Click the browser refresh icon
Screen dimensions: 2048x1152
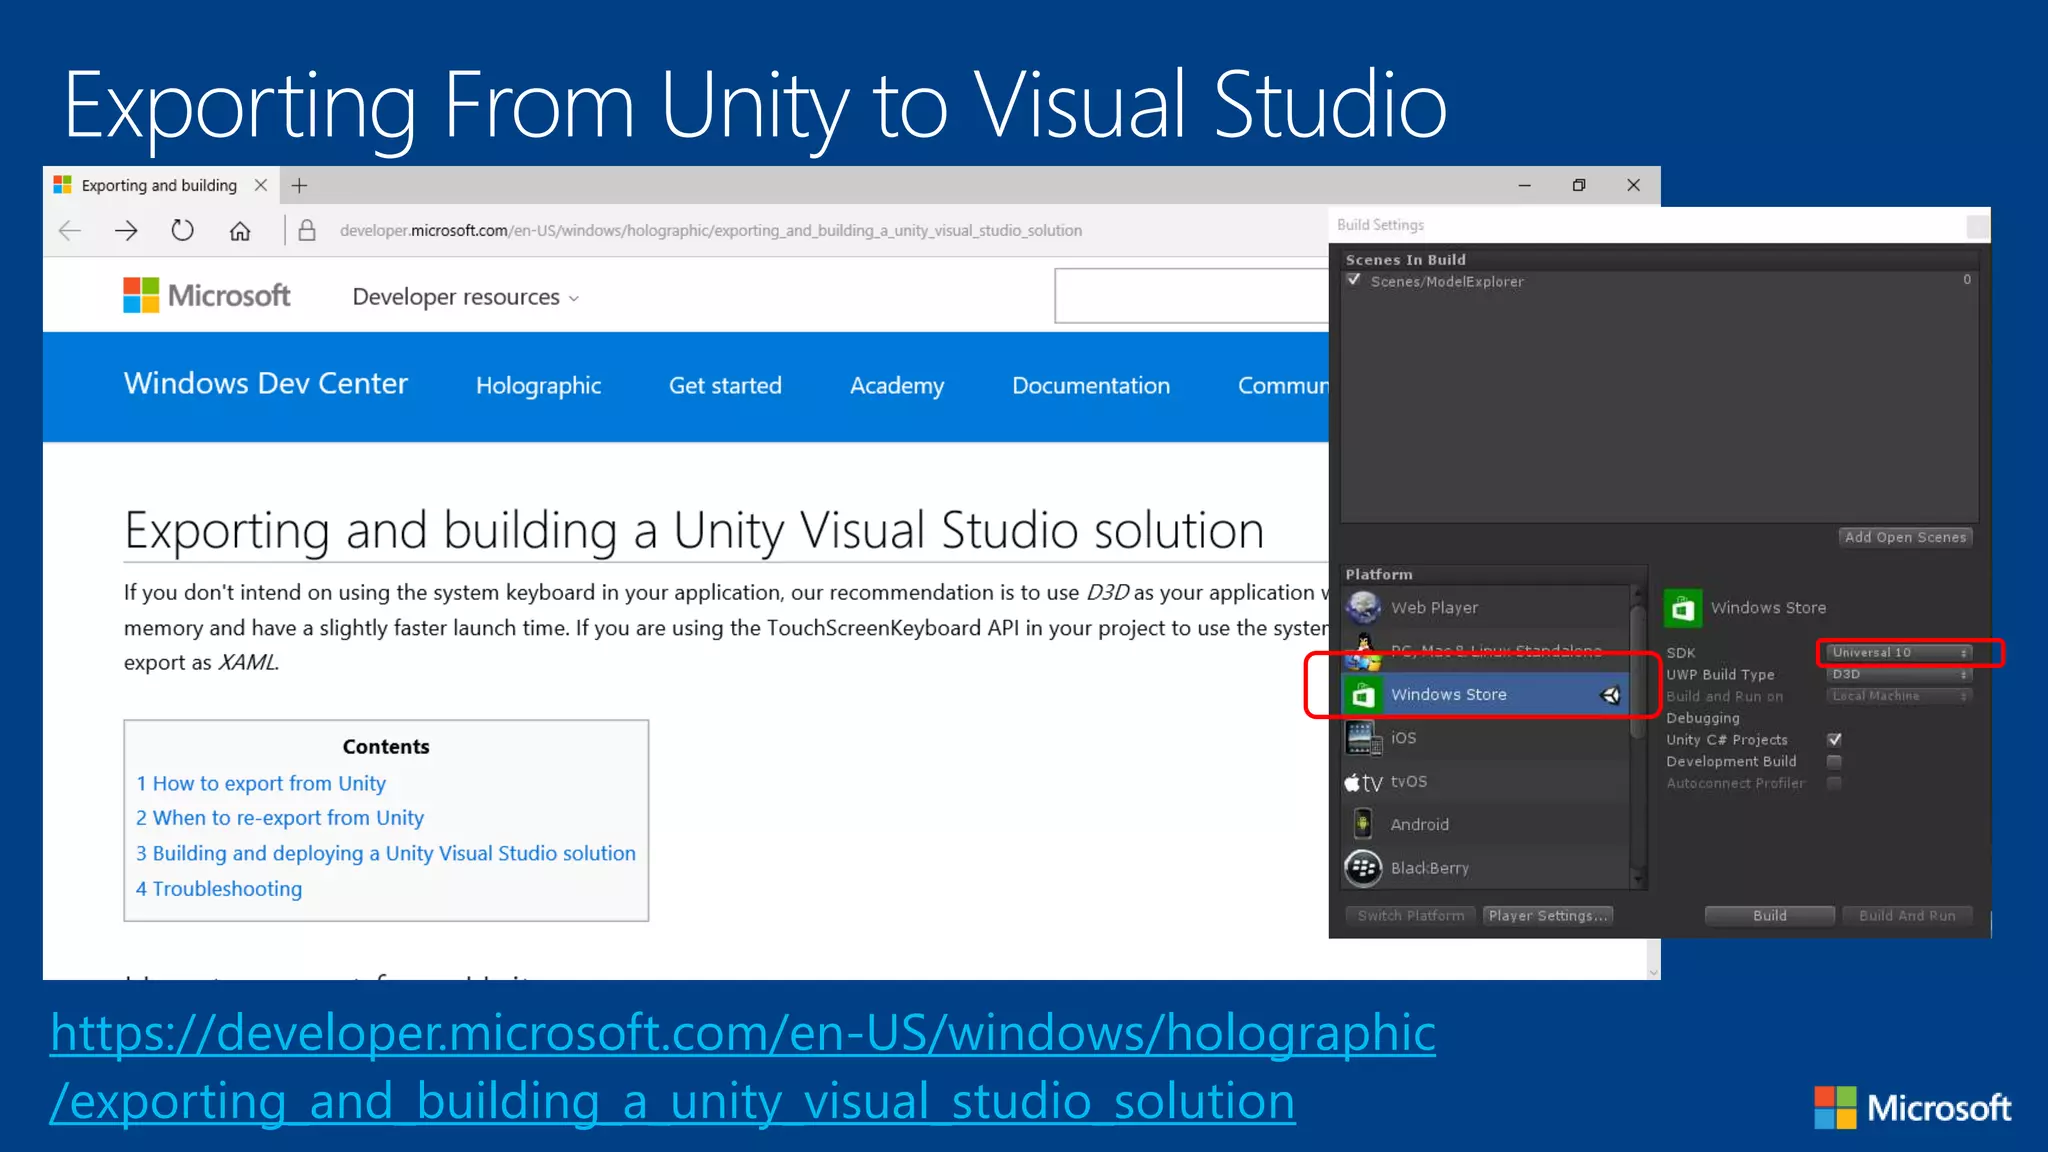(182, 231)
